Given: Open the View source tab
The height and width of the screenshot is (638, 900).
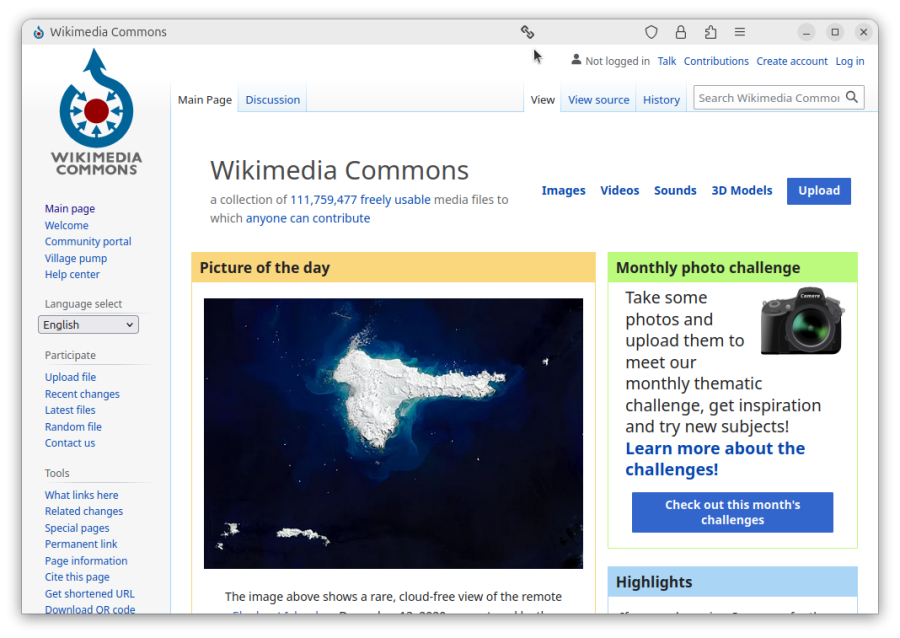Looking at the screenshot, I should pos(598,100).
